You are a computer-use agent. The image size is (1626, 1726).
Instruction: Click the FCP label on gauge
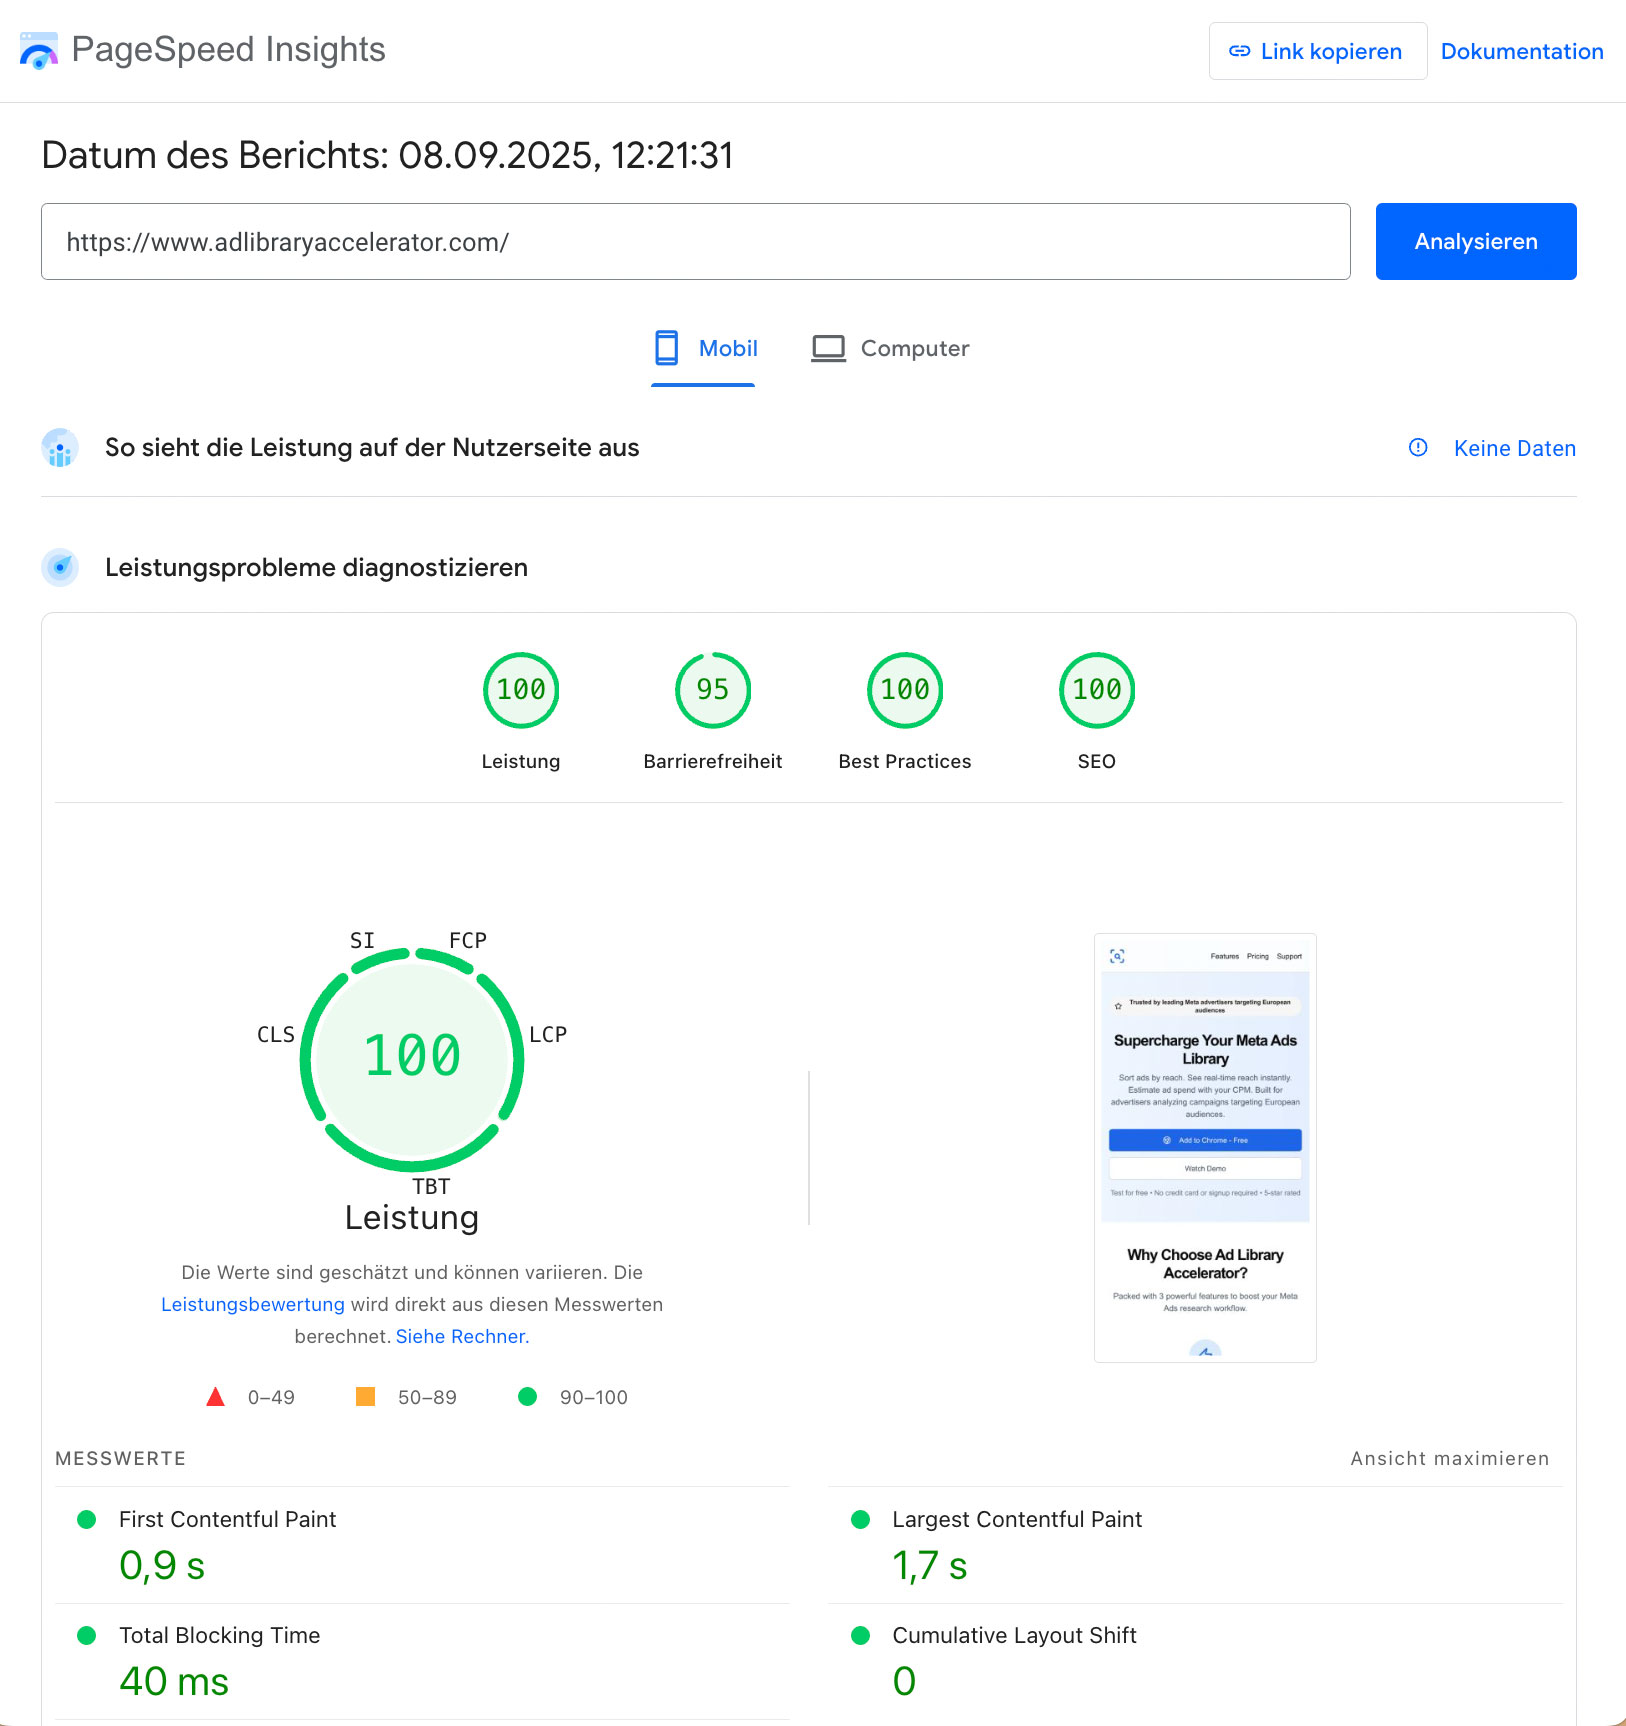point(468,940)
